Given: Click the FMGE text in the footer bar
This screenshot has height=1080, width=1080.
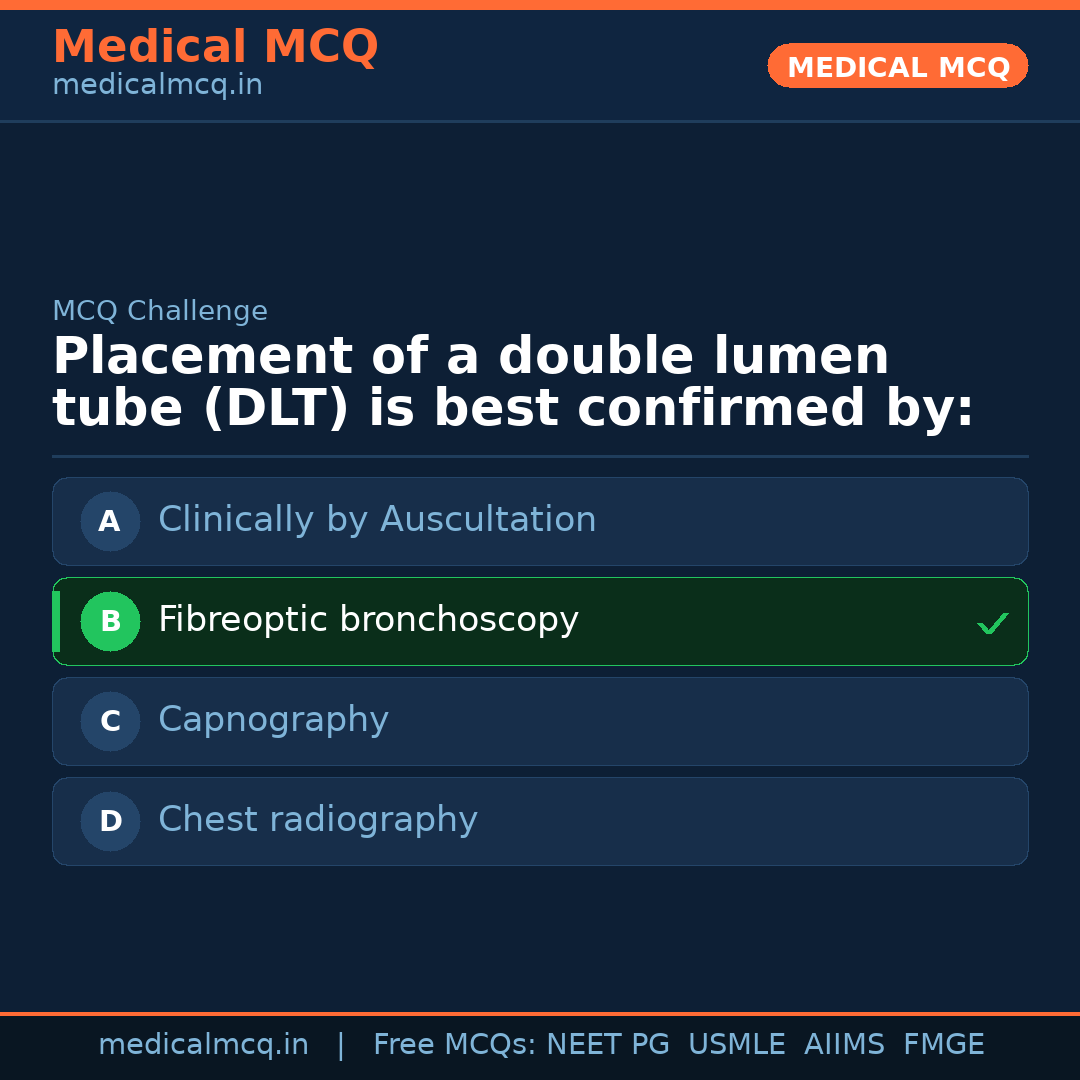Looking at the screenshot, I should point(943,1044).
